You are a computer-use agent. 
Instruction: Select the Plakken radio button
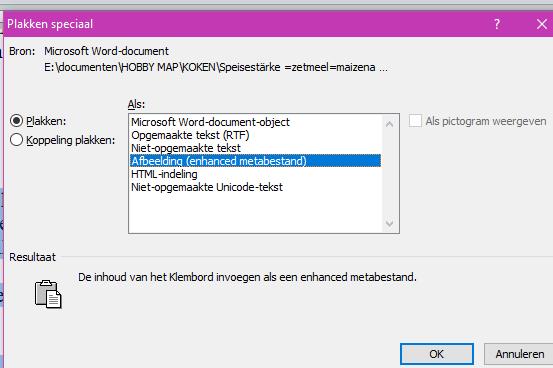click(x=17, y=121)
